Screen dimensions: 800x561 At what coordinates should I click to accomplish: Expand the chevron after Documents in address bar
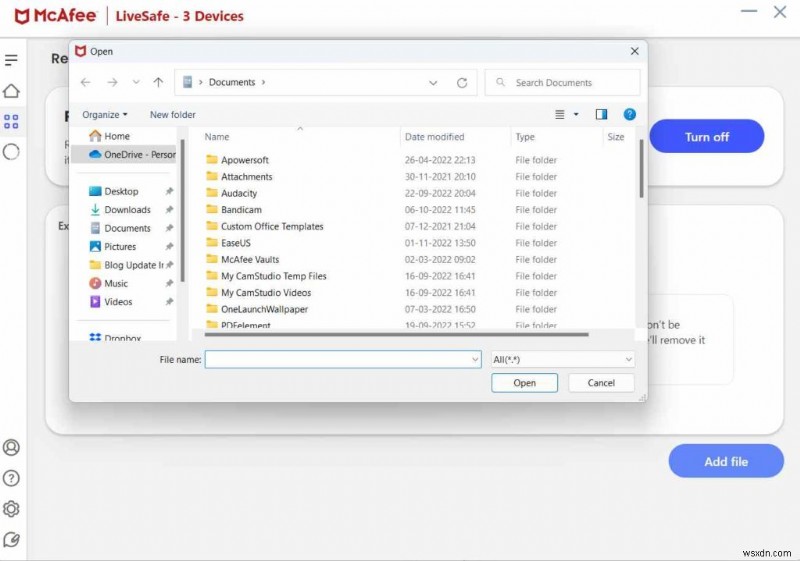tap(263, 82)
